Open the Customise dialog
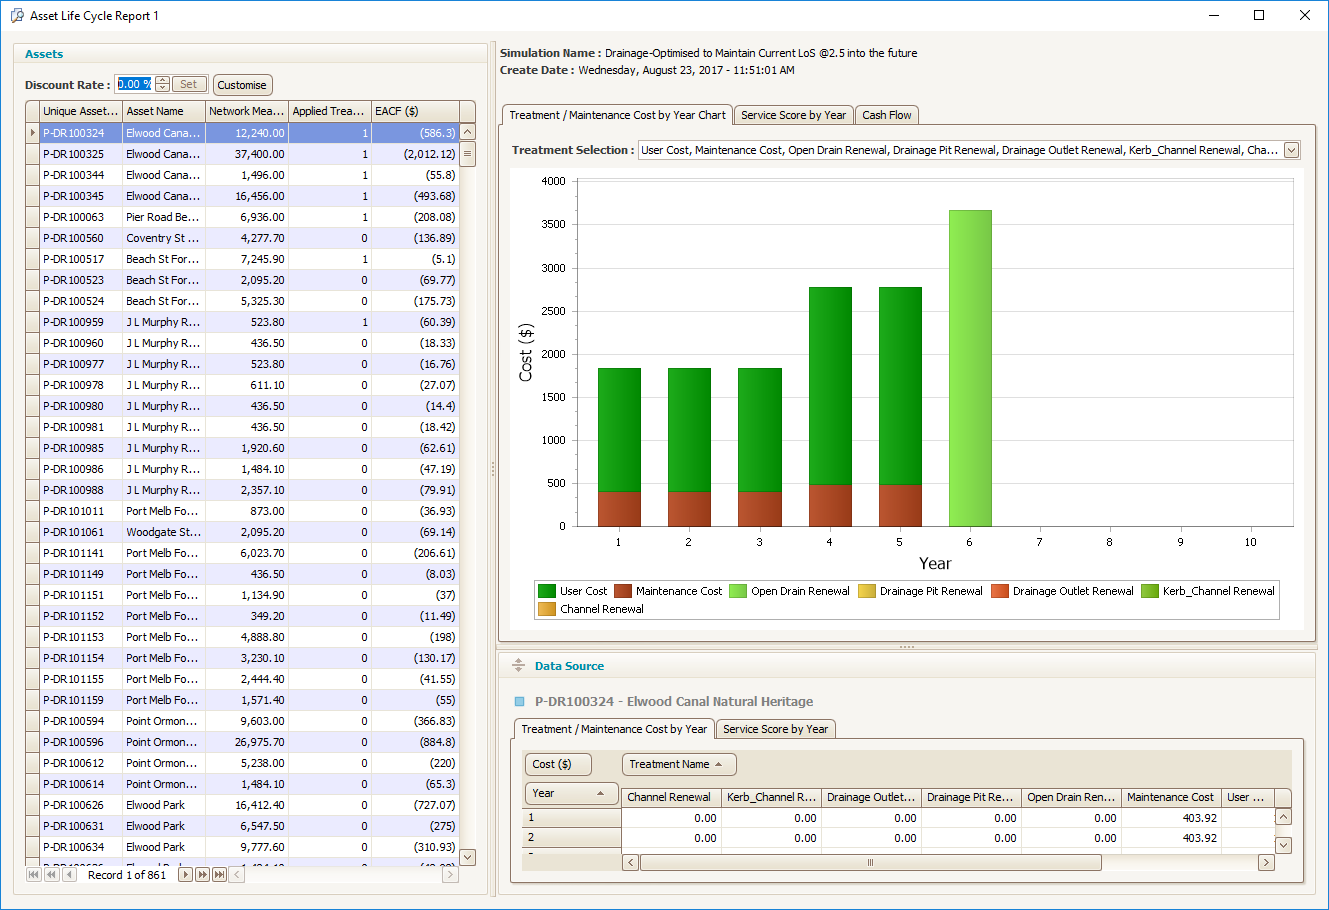This screenshot has width=1329, height=910. 242,84
